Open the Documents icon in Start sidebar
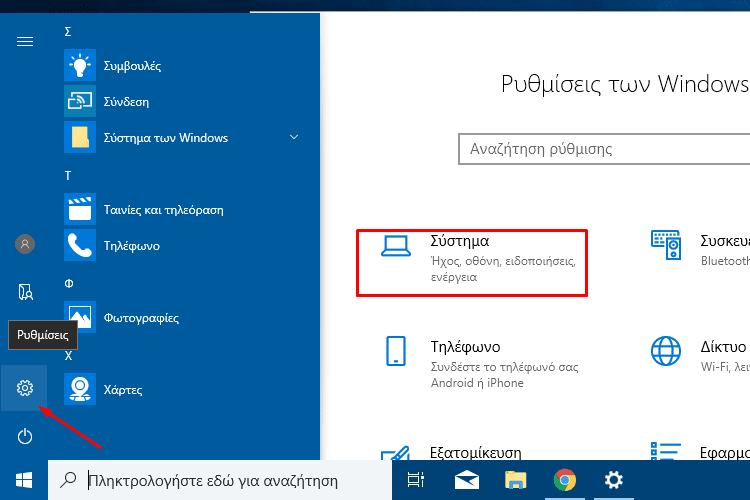Image resolution: width=750 pixels, height=500 pixels. pos(25,292)
